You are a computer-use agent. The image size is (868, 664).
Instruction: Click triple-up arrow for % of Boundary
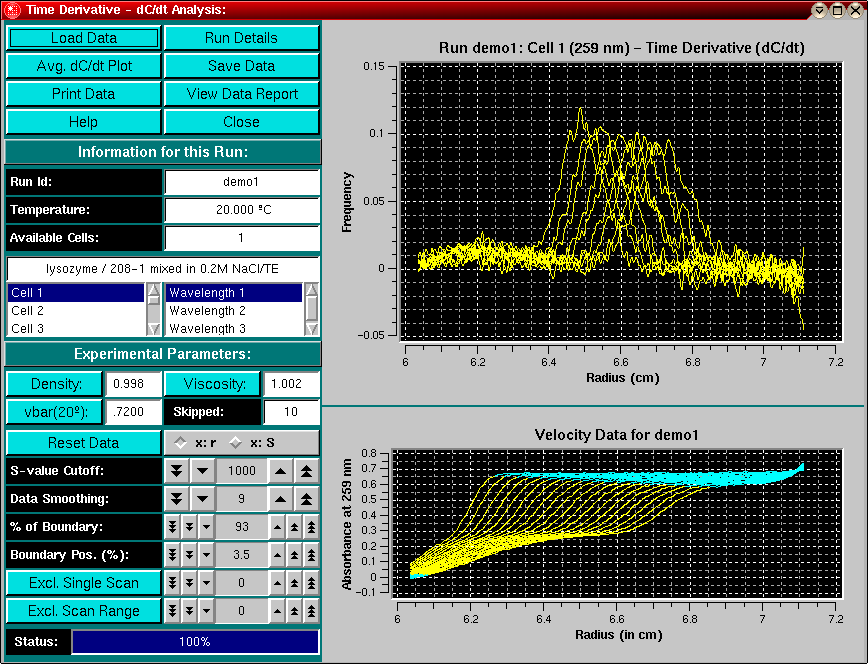(x=311, y=527)
